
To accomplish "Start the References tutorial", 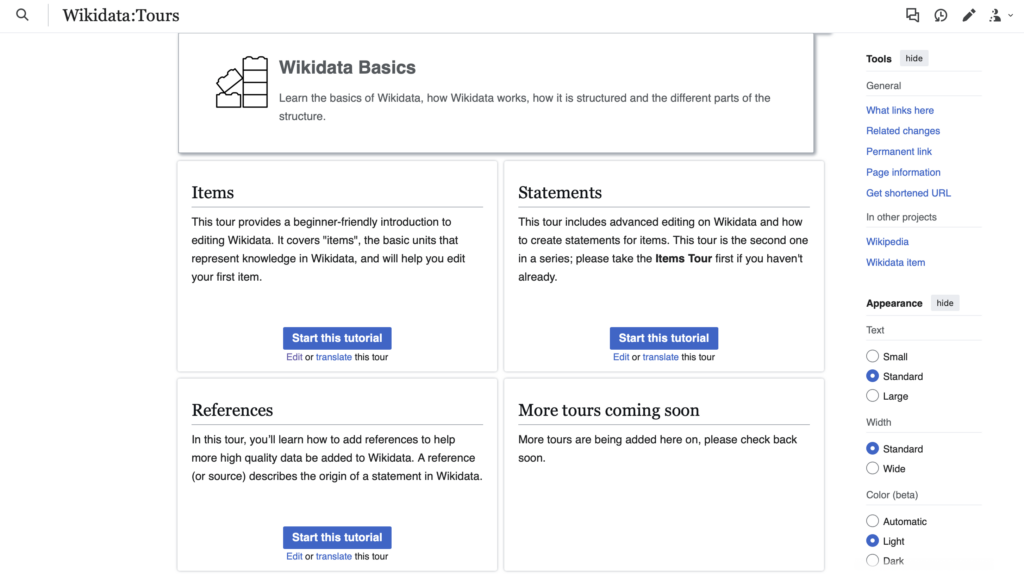I will tap(337, 537).
